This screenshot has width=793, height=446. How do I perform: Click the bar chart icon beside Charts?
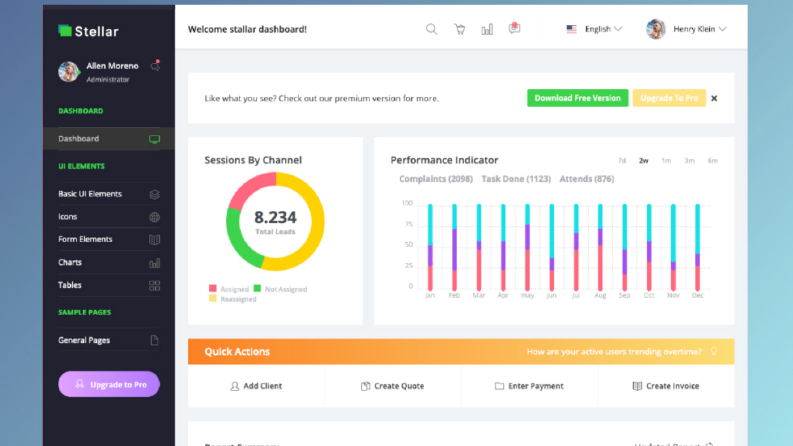(154, 263)
